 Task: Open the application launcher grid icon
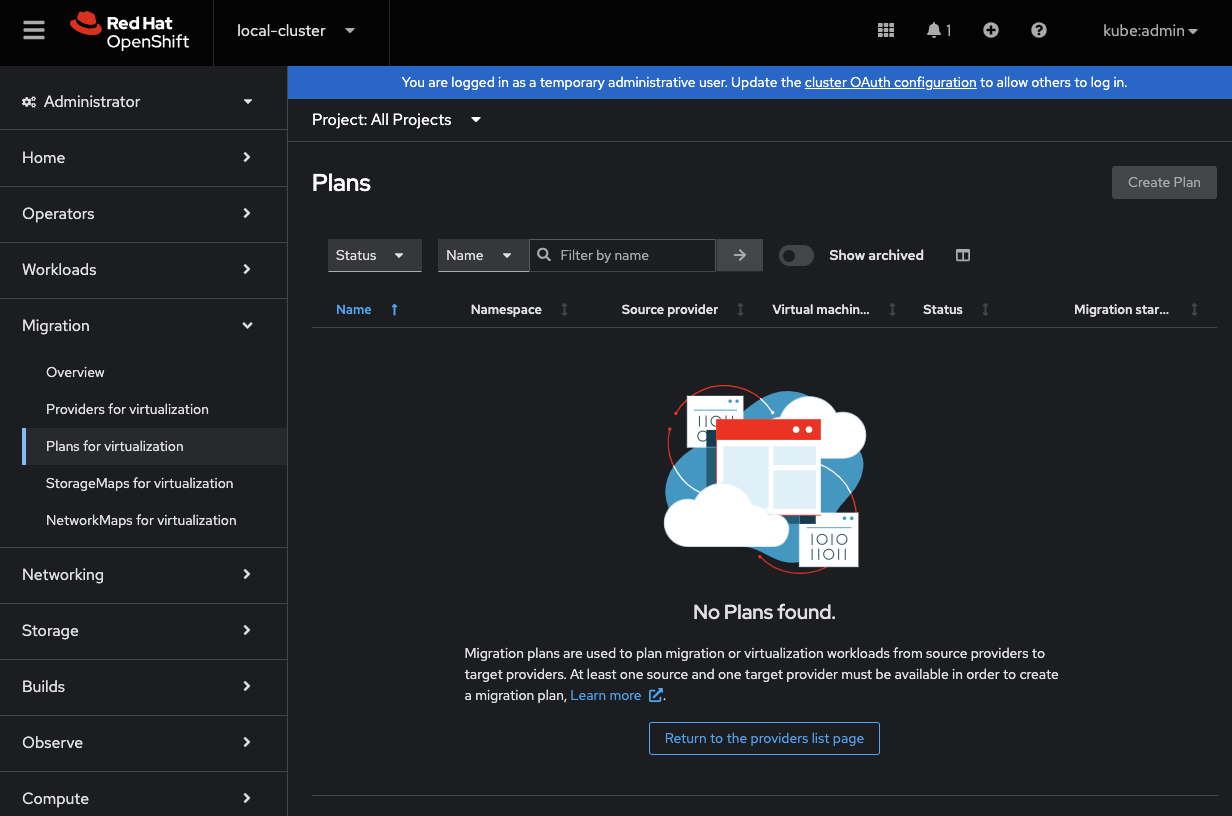tap(885, 31)
